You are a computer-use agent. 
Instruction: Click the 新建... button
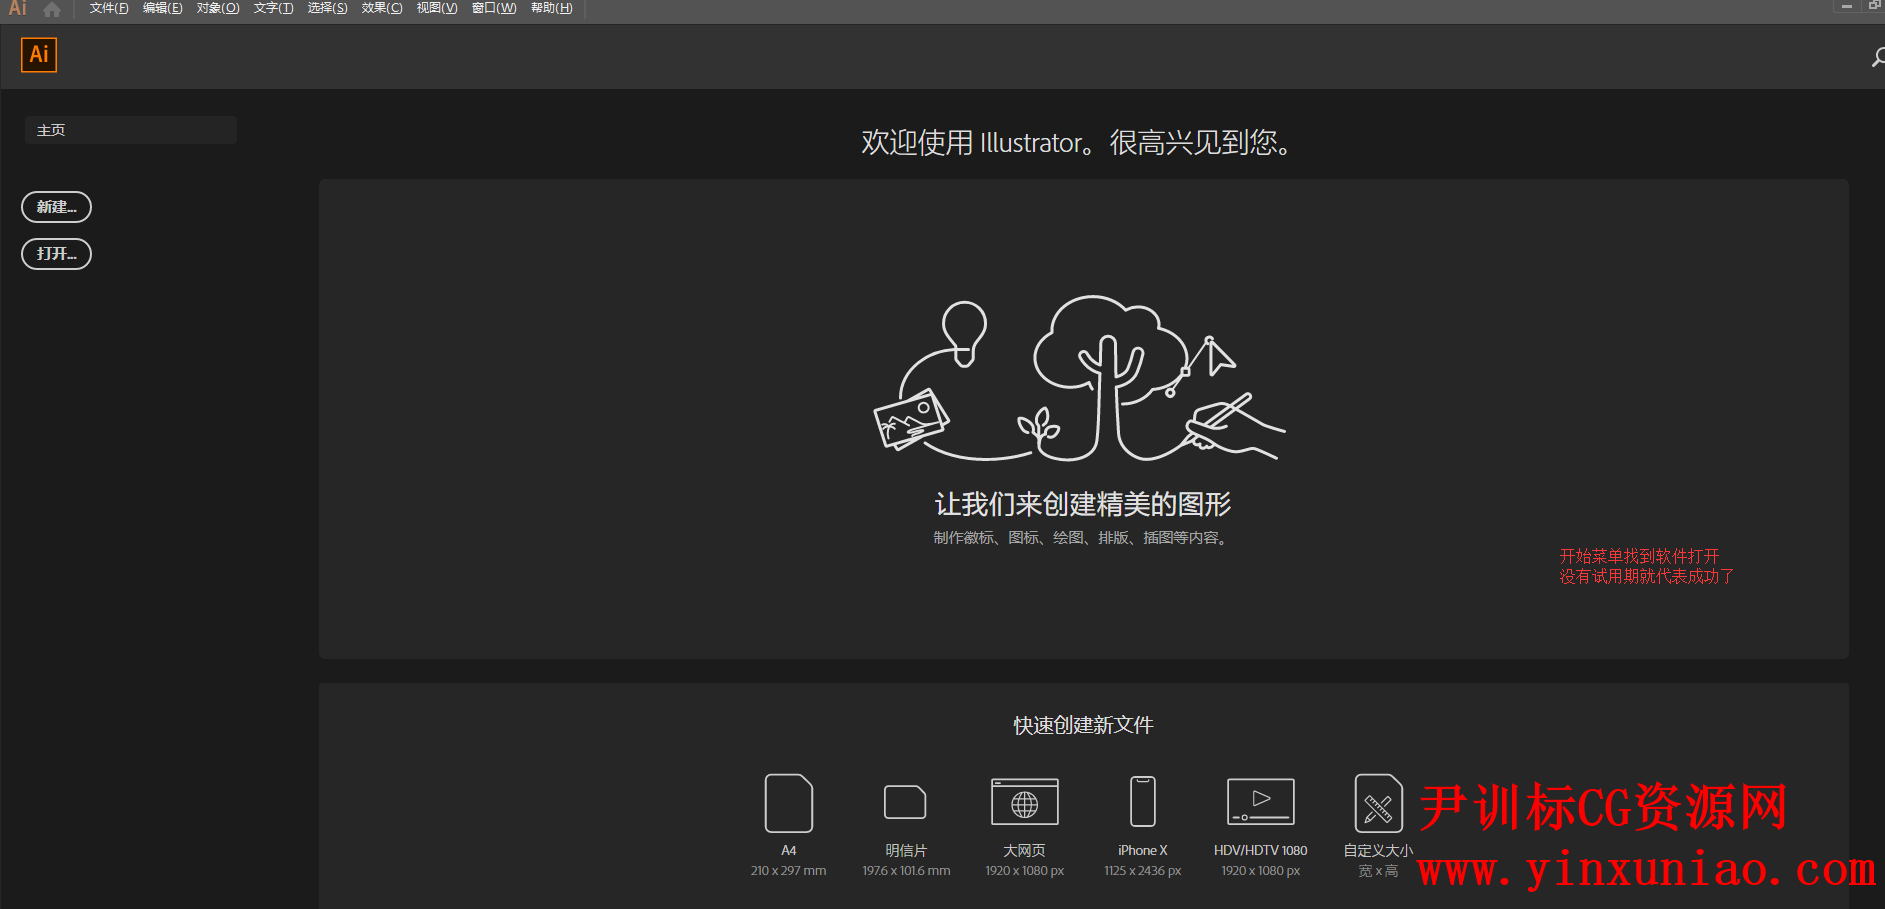tap(56, 207)
